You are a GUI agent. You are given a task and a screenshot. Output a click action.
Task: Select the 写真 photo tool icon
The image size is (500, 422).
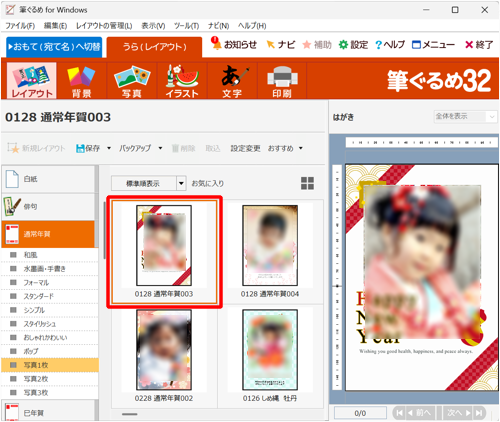132,81
